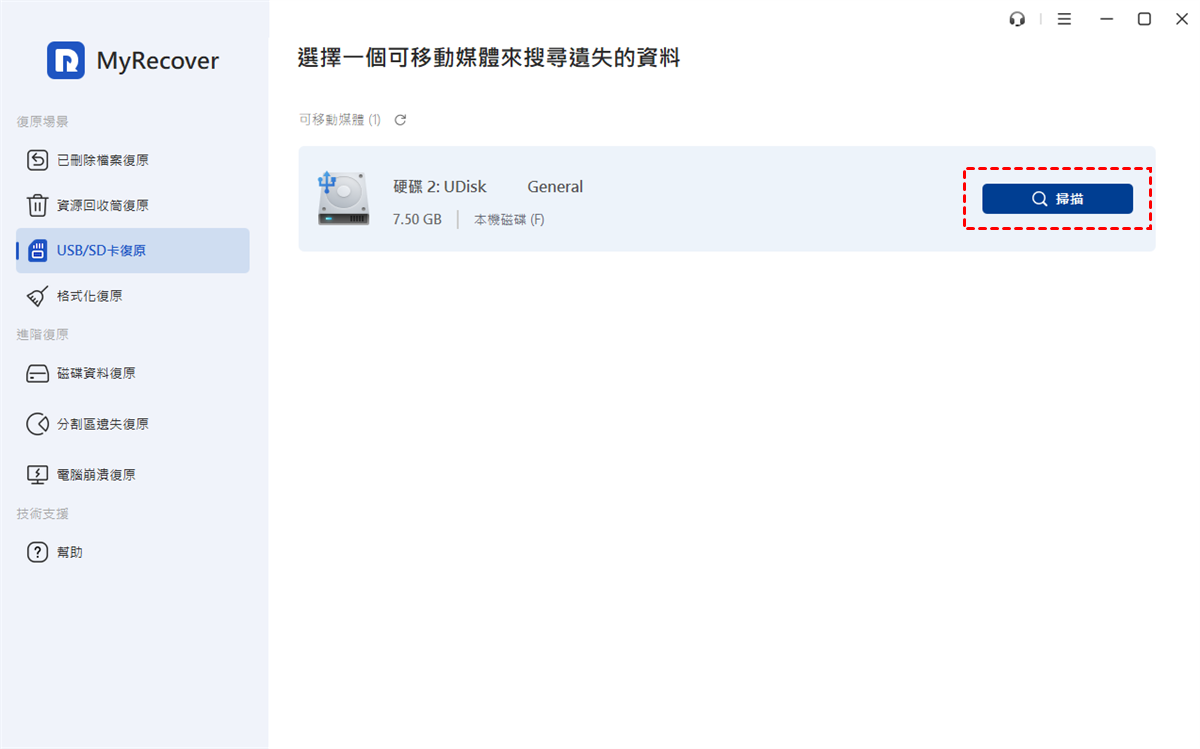Click the 已刪除檔案復原 restore icon
This screenshot has width=1200, height=749.
37,160
